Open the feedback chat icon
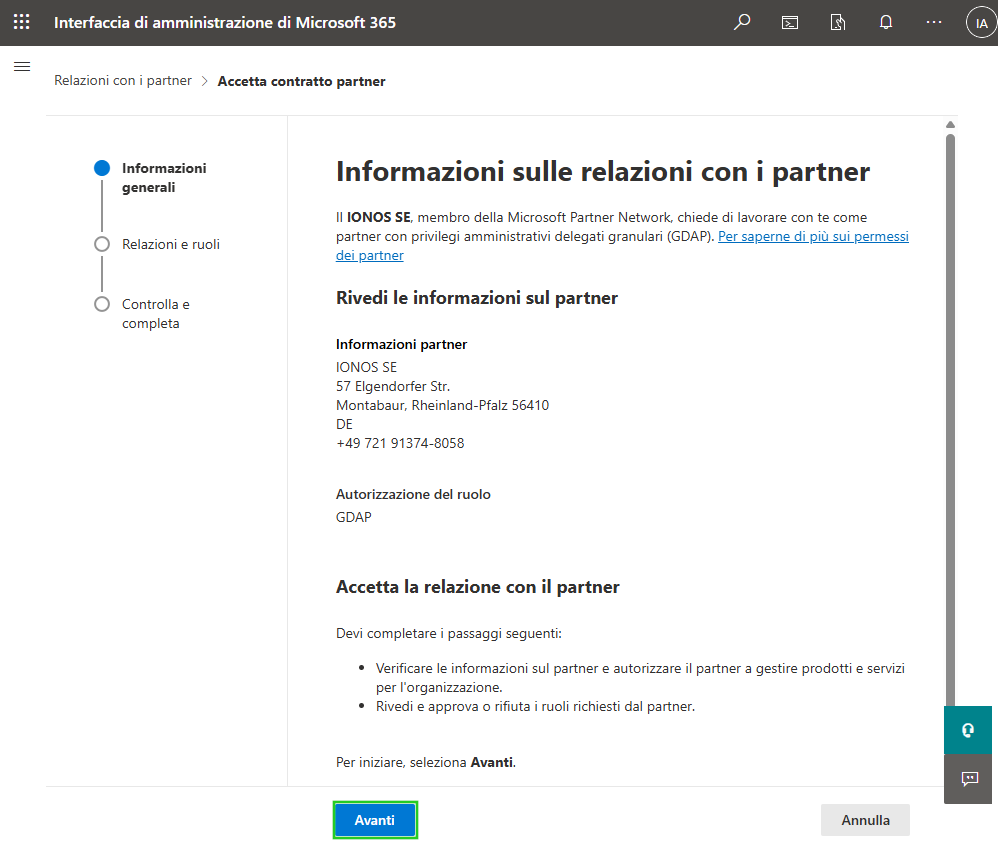The width and height of the screenshot is (998, 848). coord(968,779)
